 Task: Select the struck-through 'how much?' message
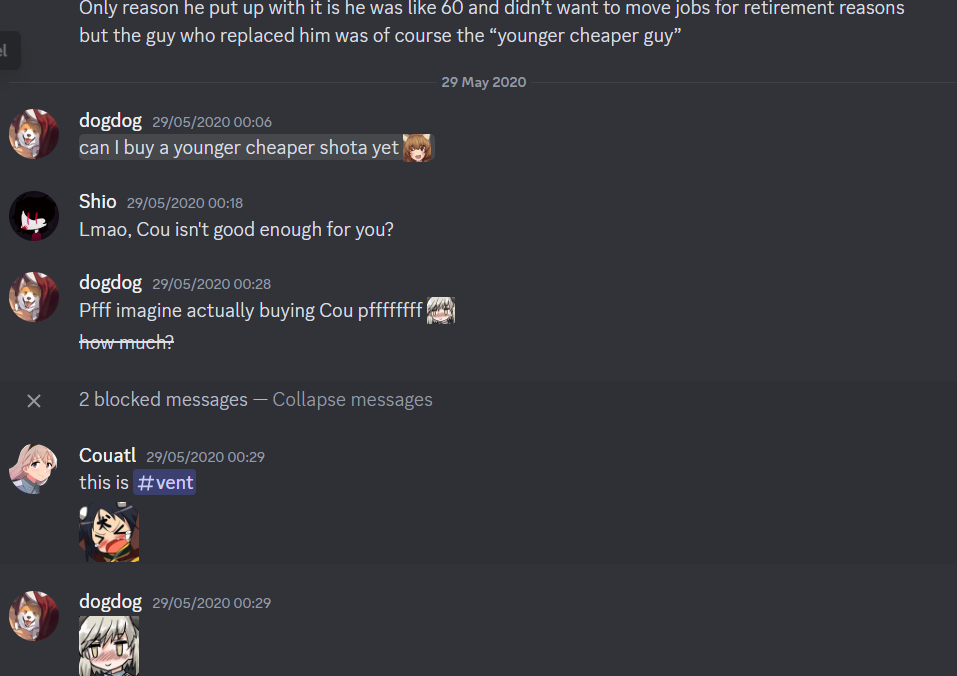click(126, 342)
